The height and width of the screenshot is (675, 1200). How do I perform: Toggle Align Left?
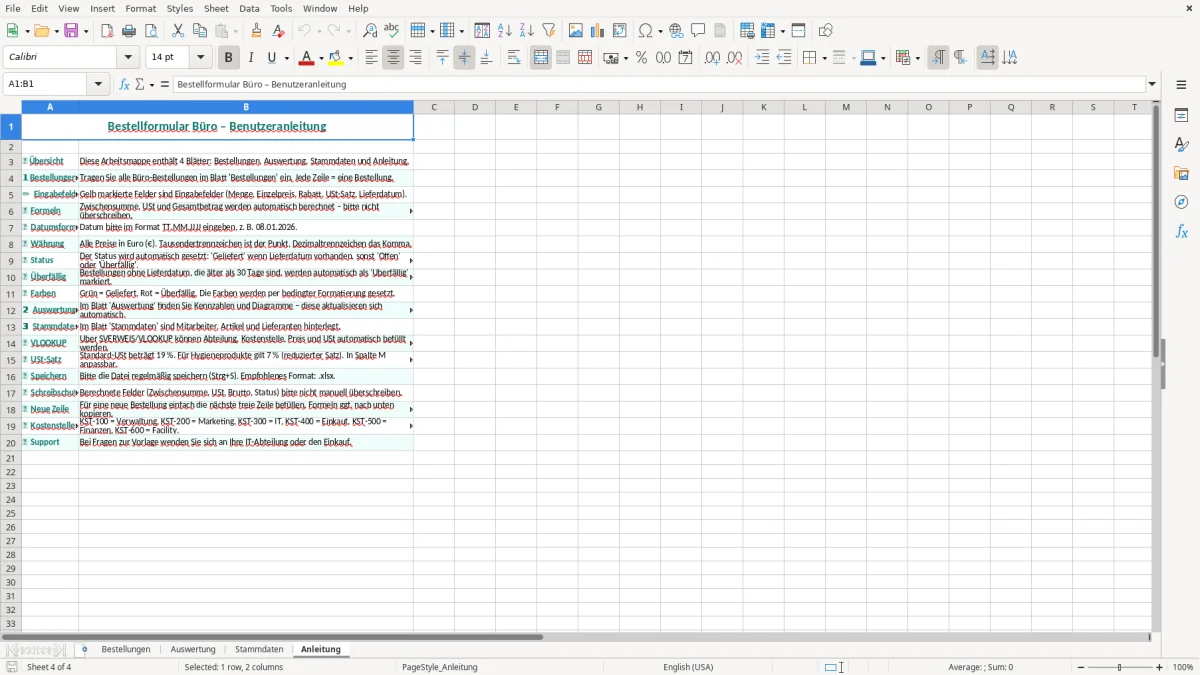pos(371,58)
